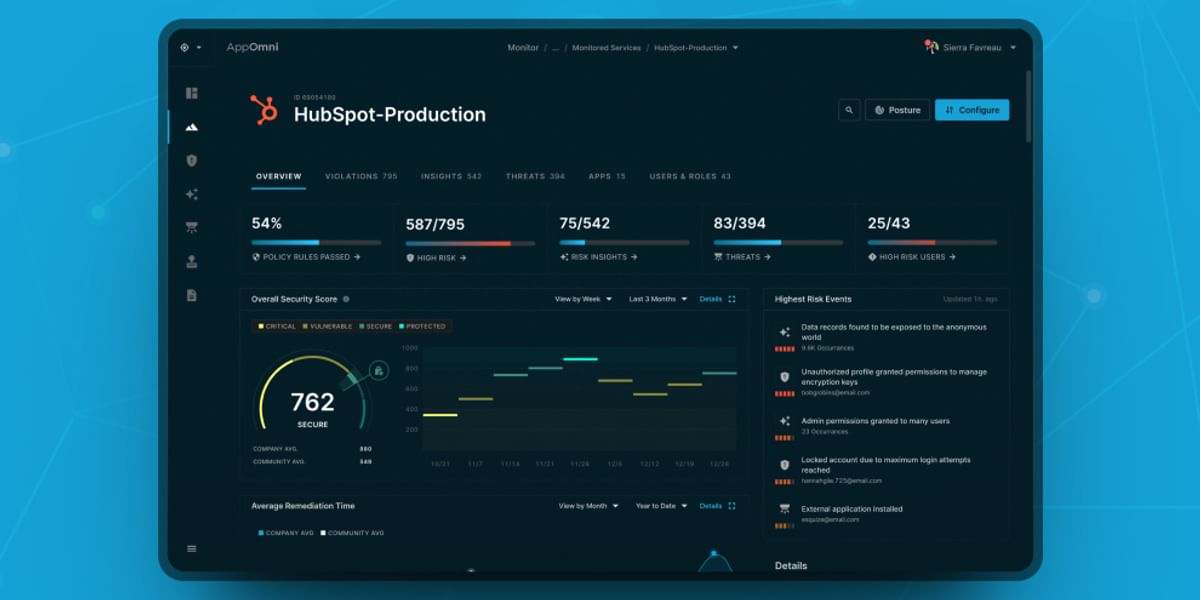Click the Reports document icon in the sidebar
Screen dimensions: 1200x600
192,294
